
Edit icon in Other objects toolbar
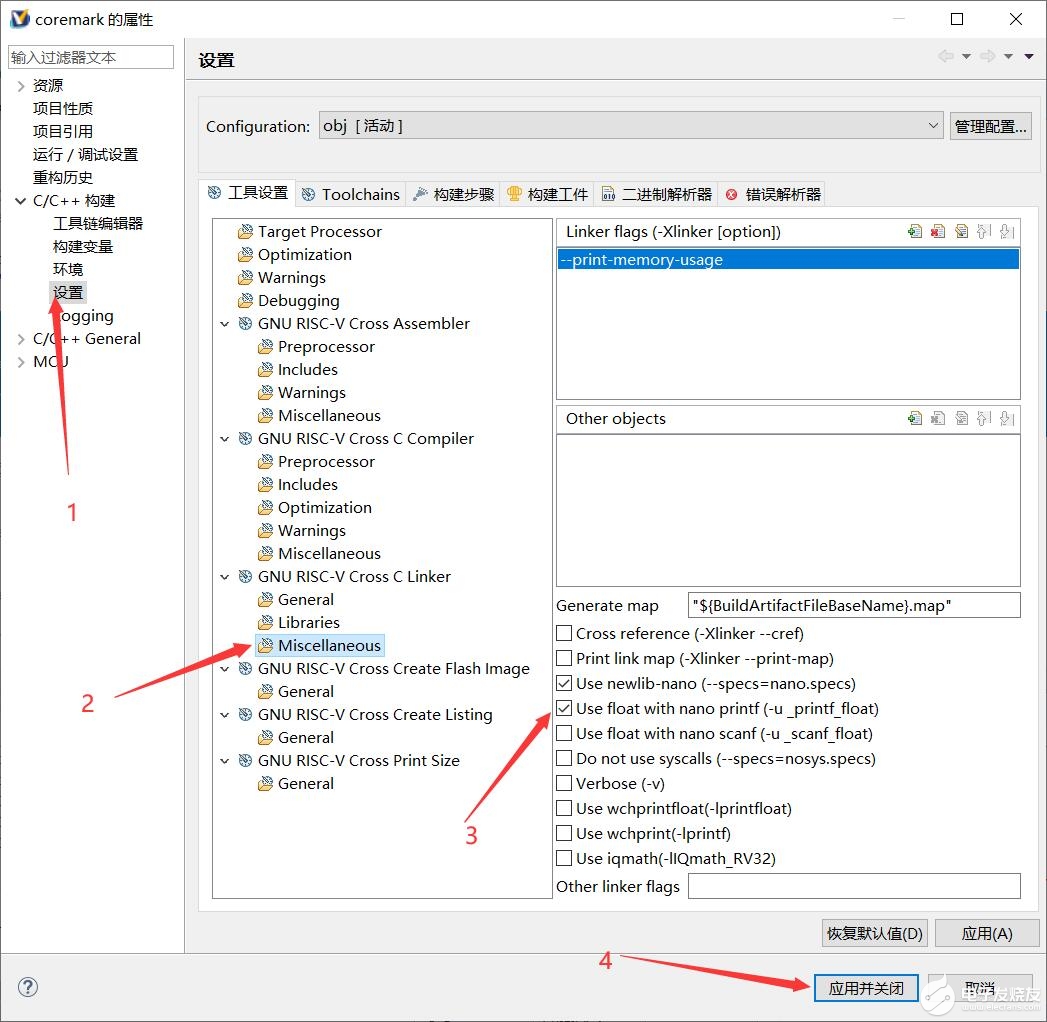(962, 419)
